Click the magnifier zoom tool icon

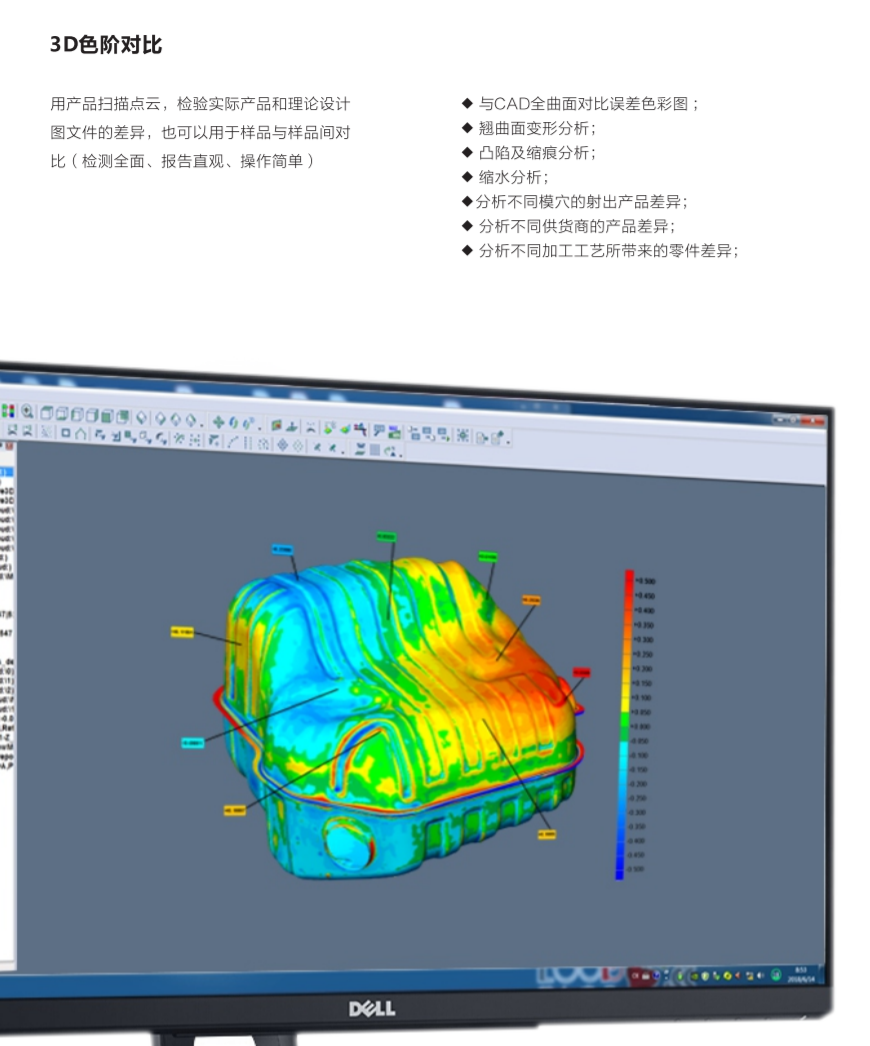click(x=27, y=411)
